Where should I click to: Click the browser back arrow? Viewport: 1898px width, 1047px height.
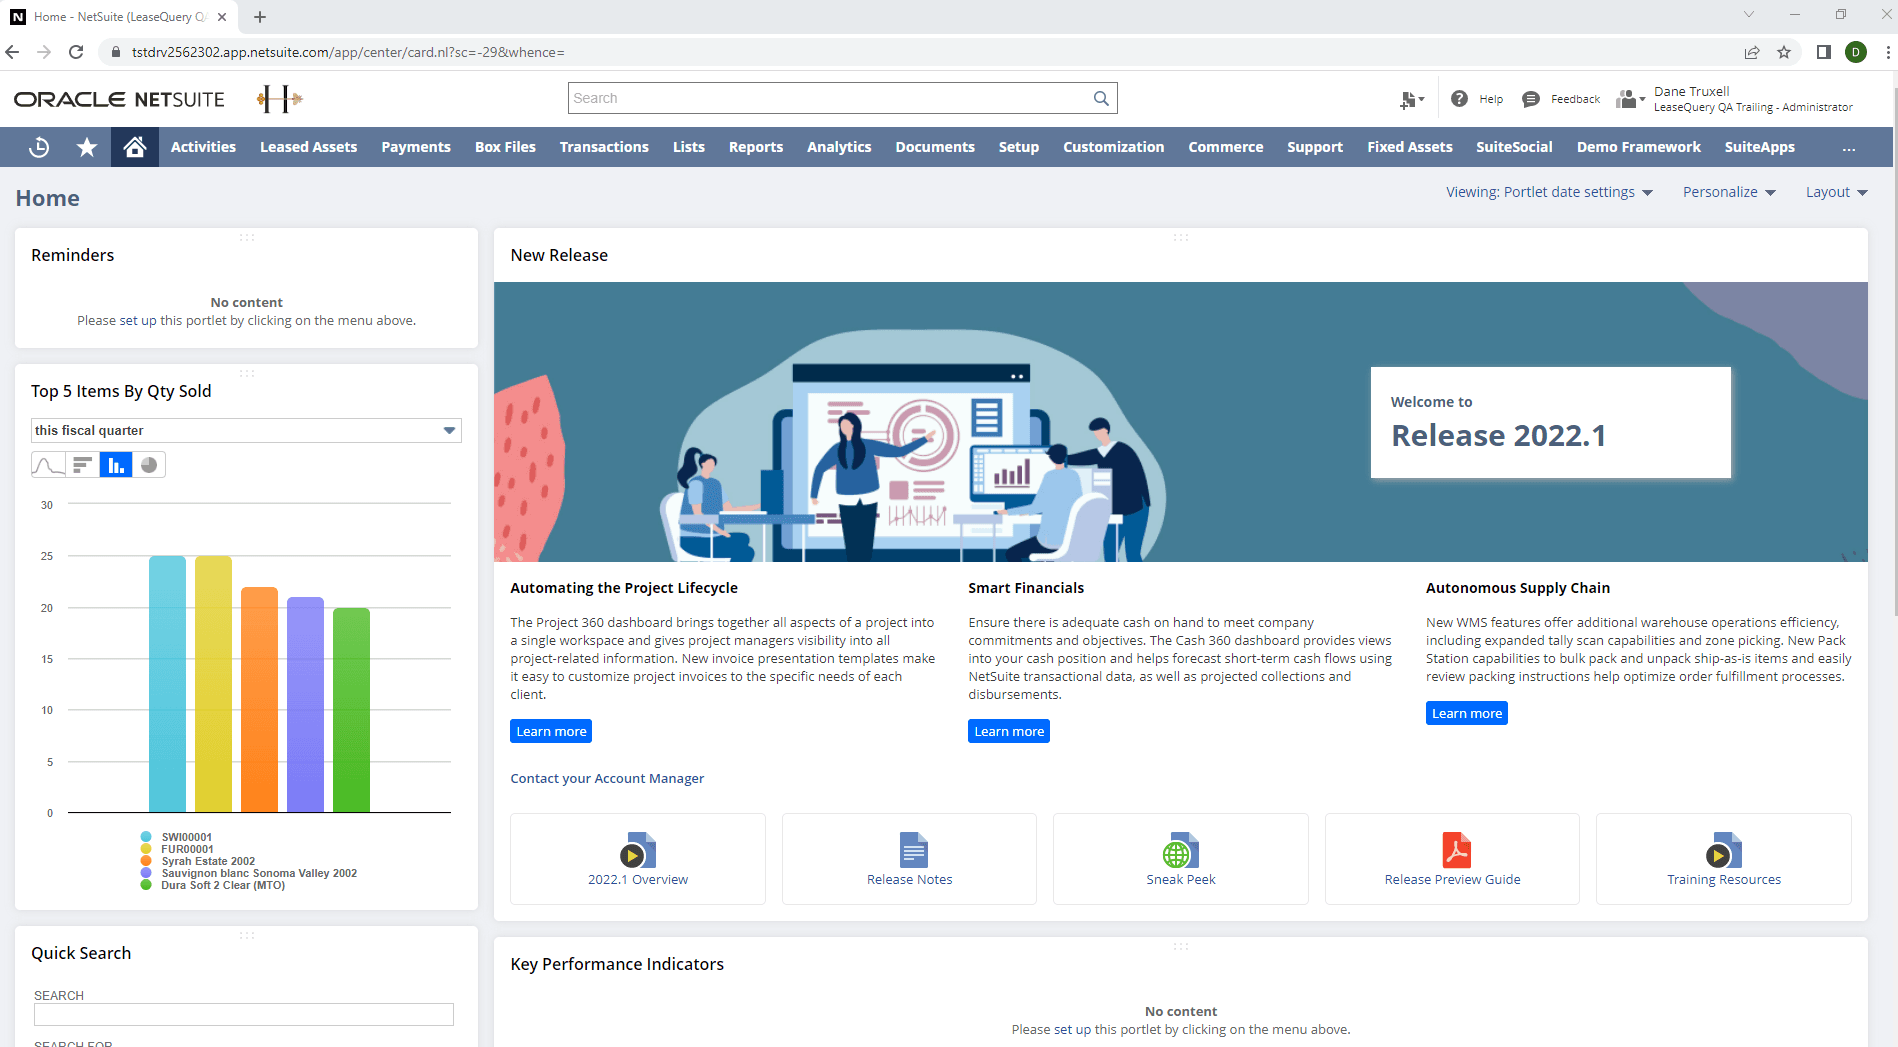pos(12,52)
